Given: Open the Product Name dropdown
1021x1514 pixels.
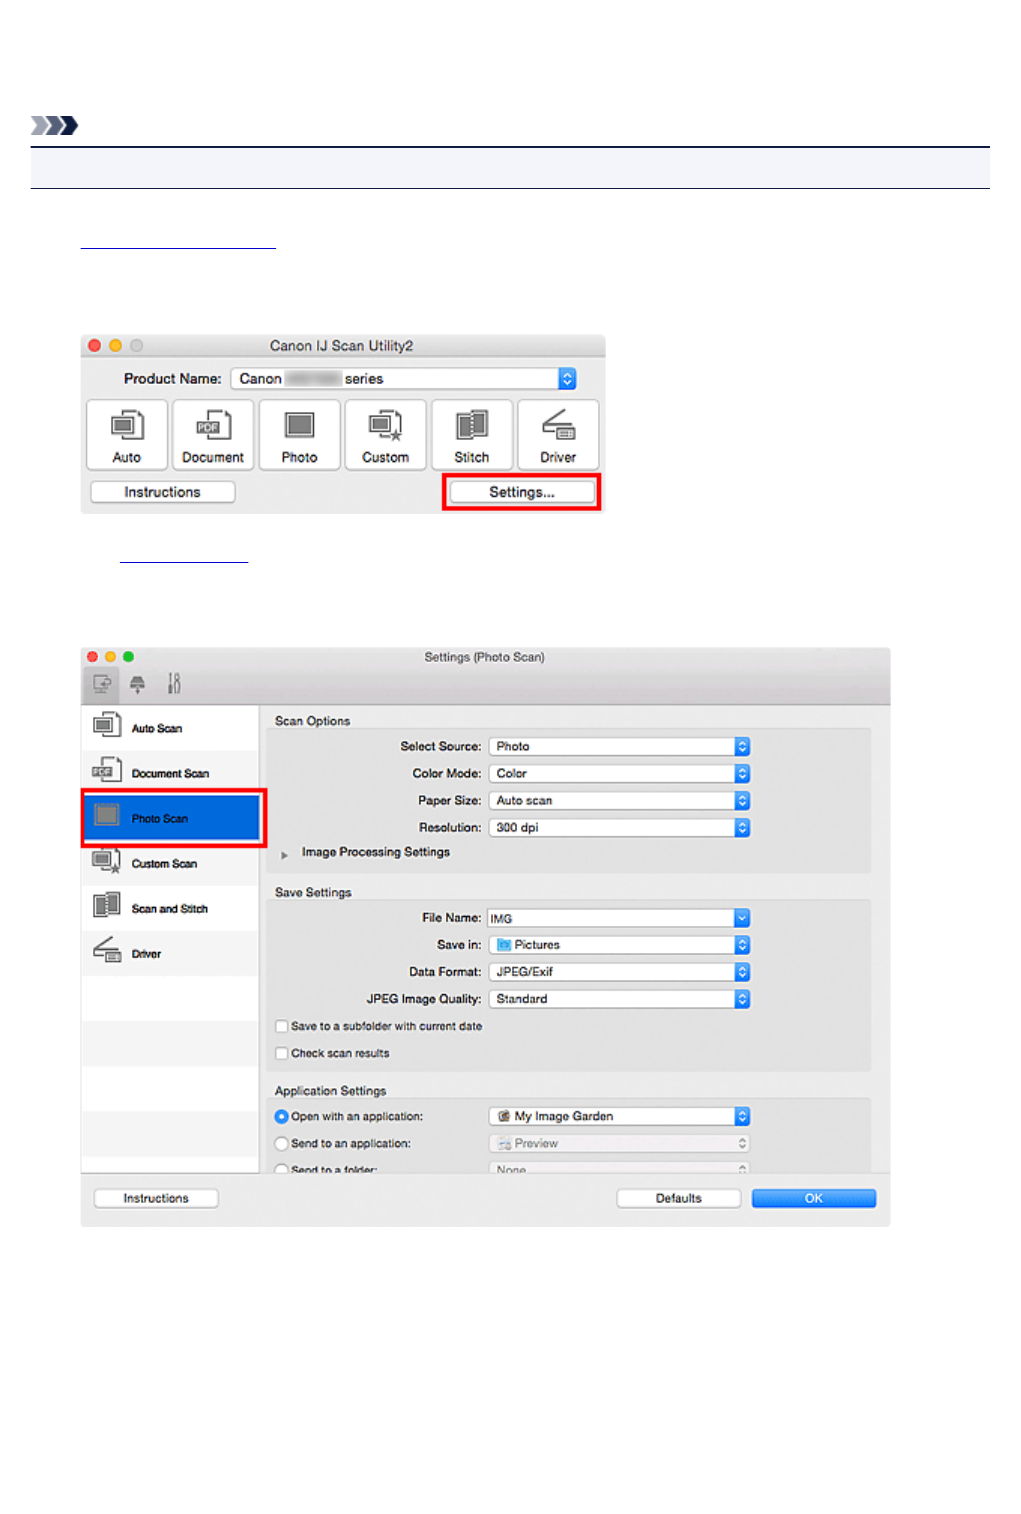Looking at the screenshot, I should coord(403,379).
